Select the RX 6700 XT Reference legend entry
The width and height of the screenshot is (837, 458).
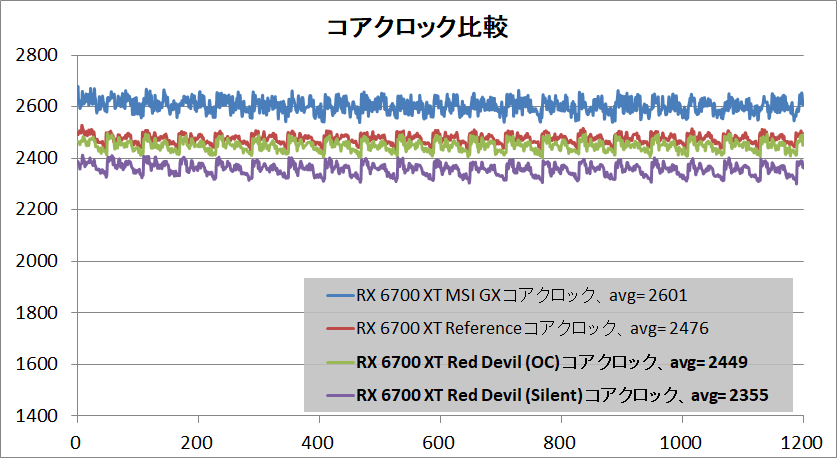518,328
